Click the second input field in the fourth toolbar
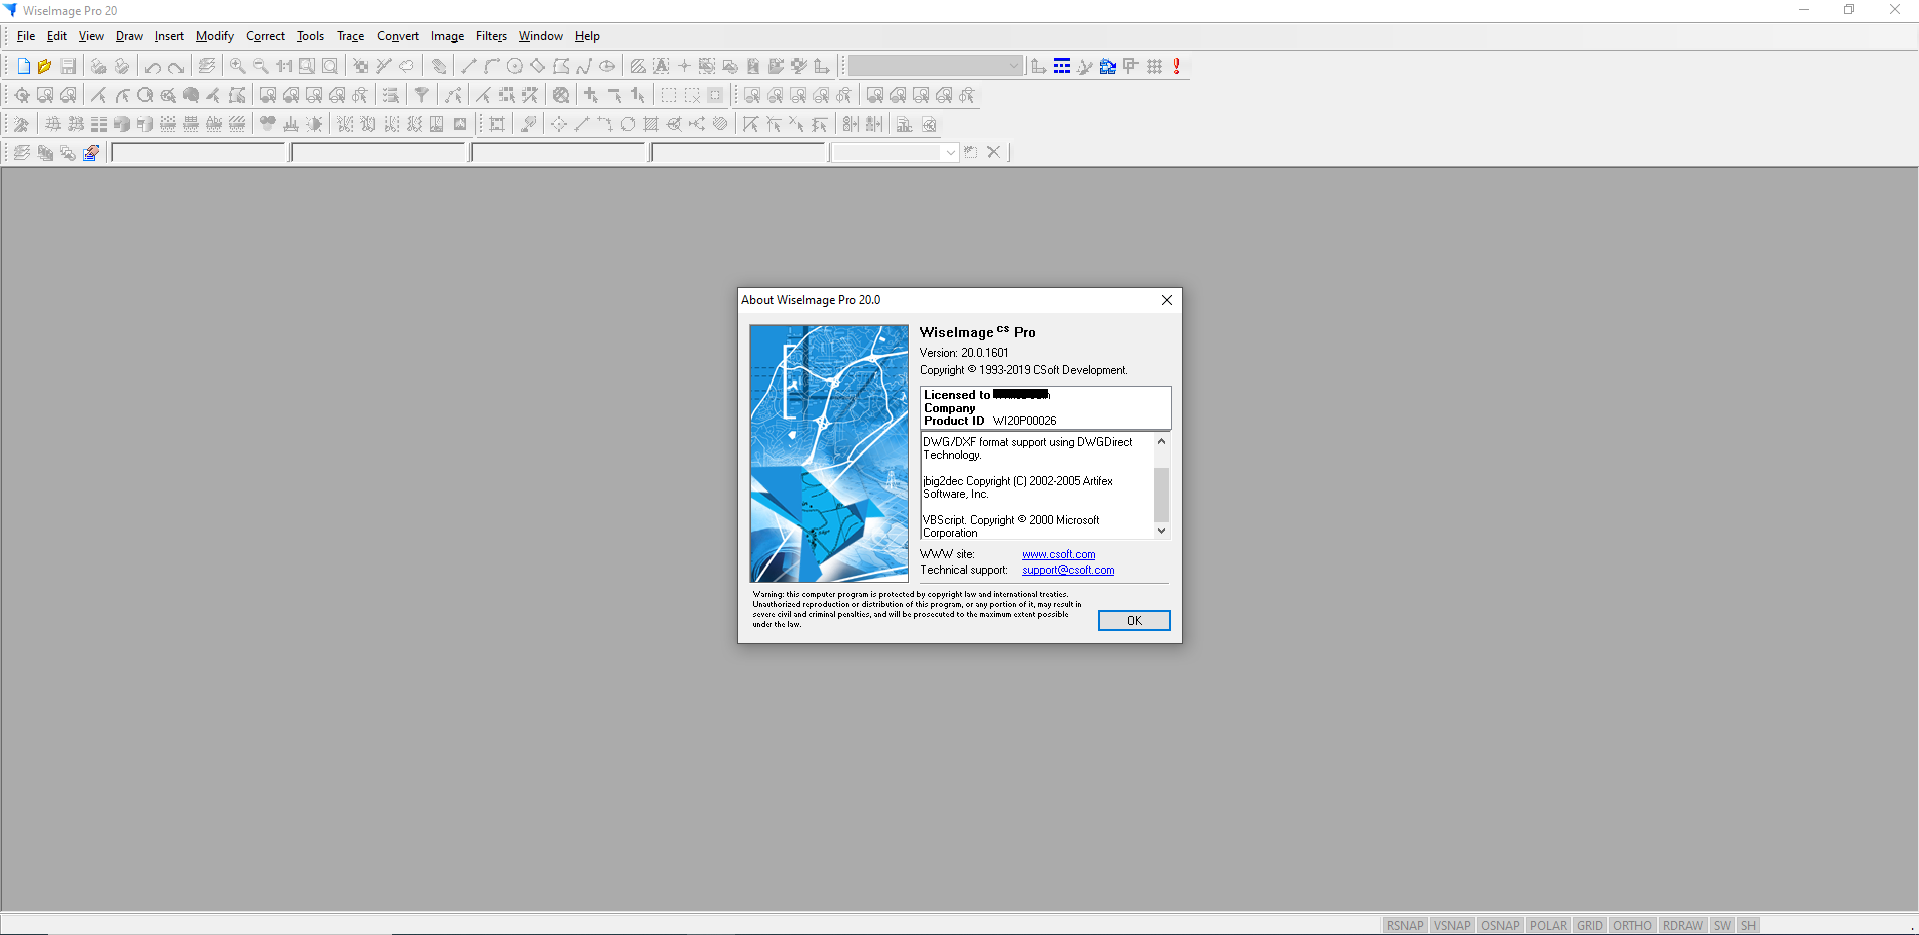The height and width of the screenshot is (935, 1919). tap(378, 152)
